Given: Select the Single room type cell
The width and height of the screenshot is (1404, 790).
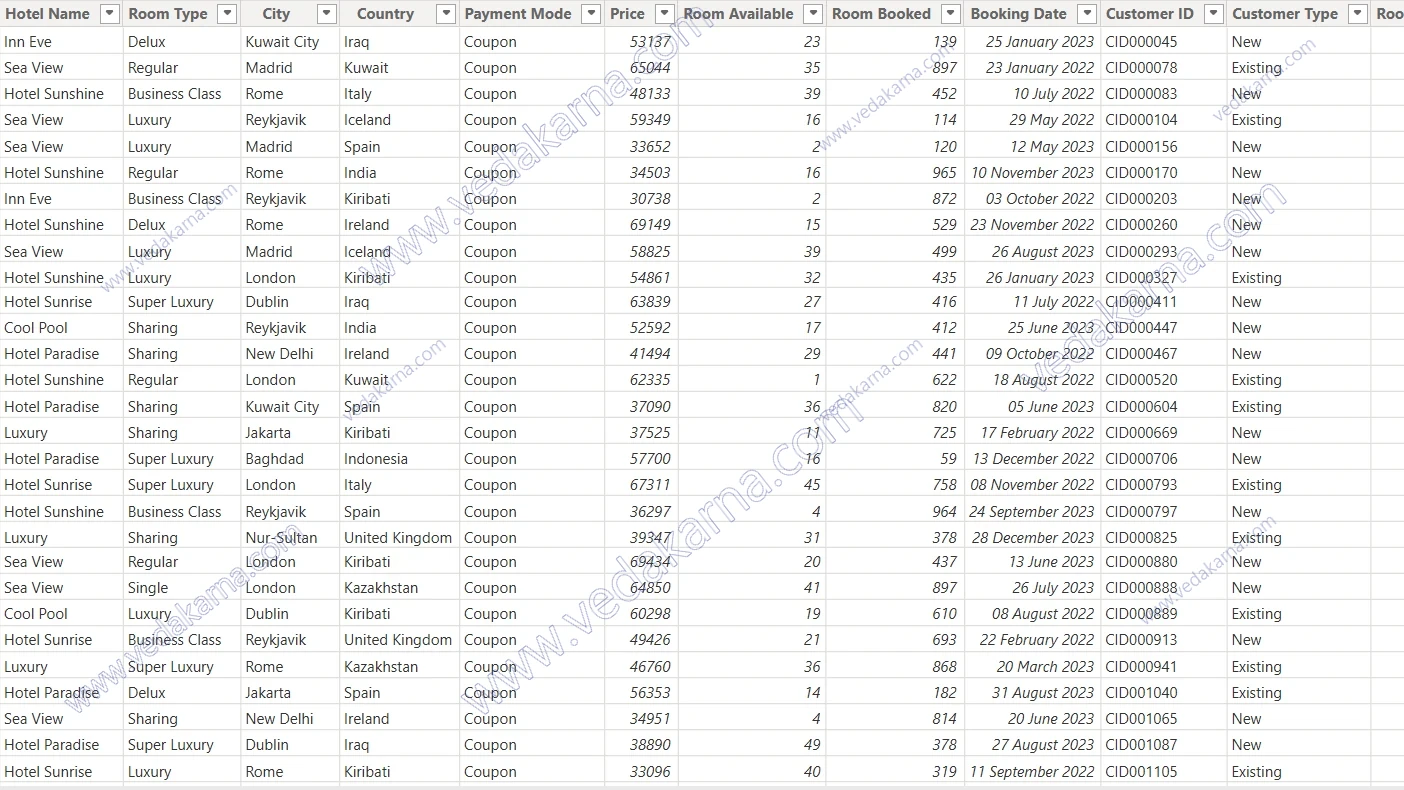Looking at the screenshot, I should click(x=148, y=588).
